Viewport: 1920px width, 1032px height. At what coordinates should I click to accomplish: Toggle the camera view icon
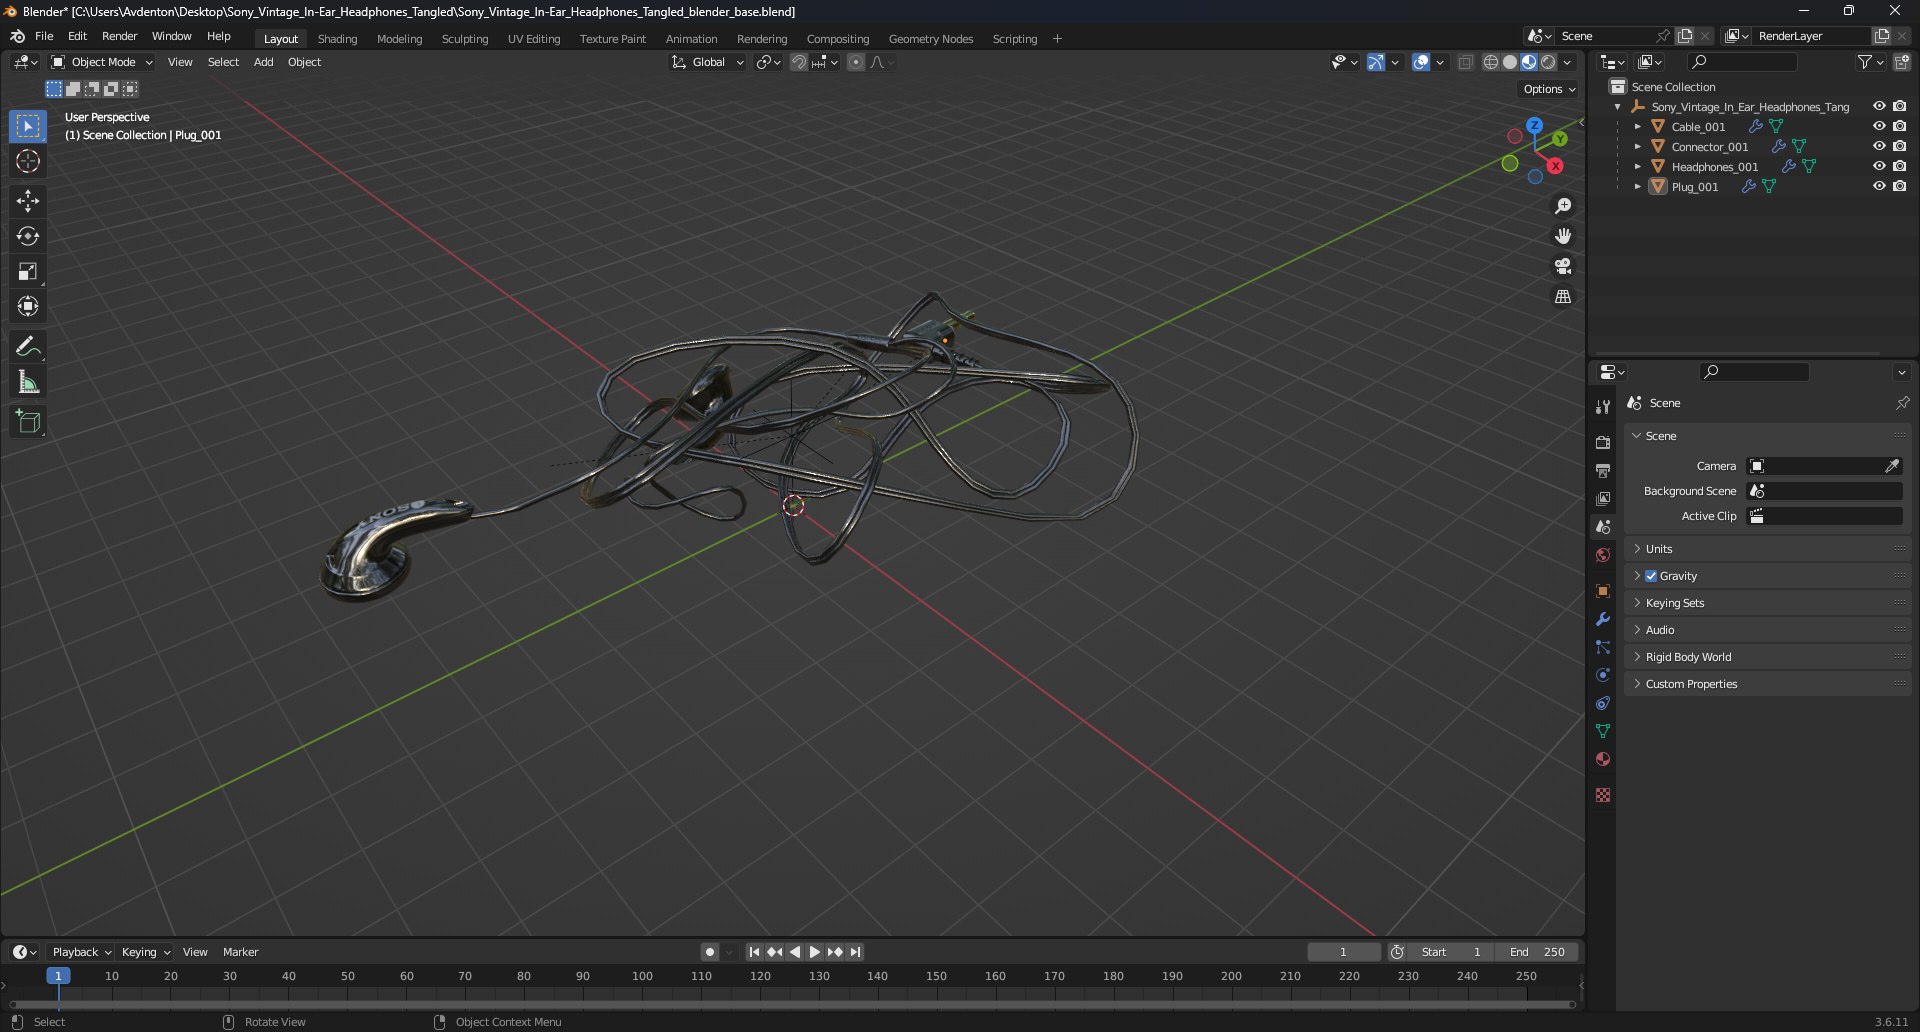coord(1563,266)
